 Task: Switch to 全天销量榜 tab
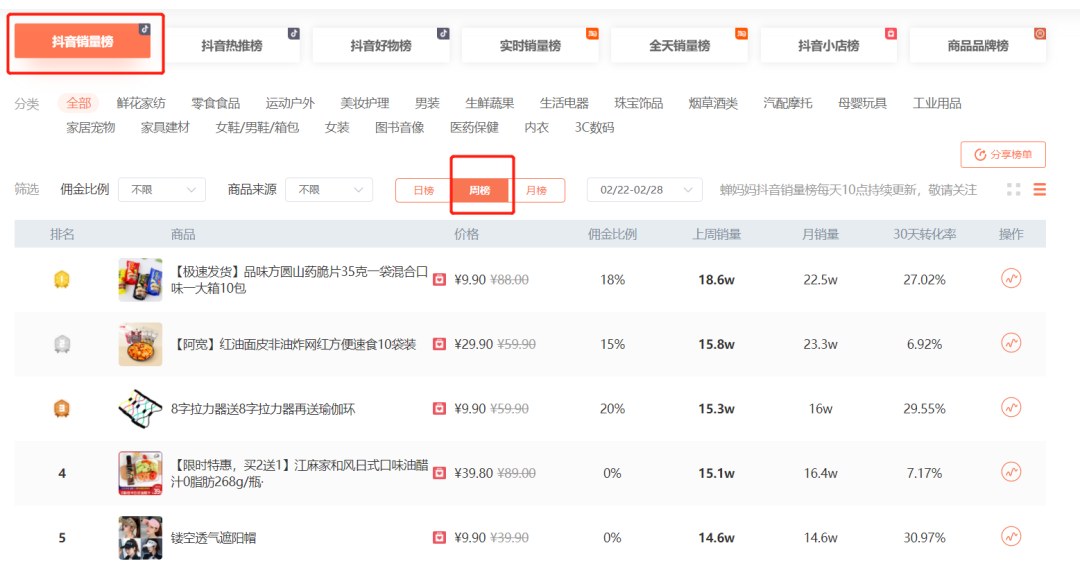[680, 45]
